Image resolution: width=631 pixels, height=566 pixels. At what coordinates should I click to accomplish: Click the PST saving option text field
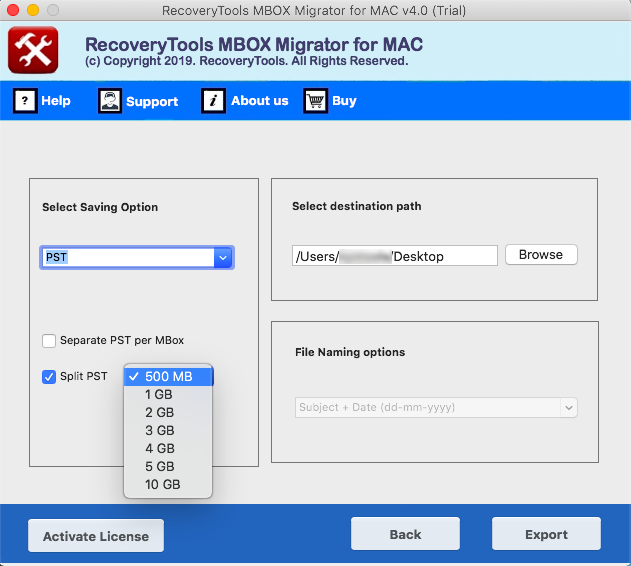[128, 258]
